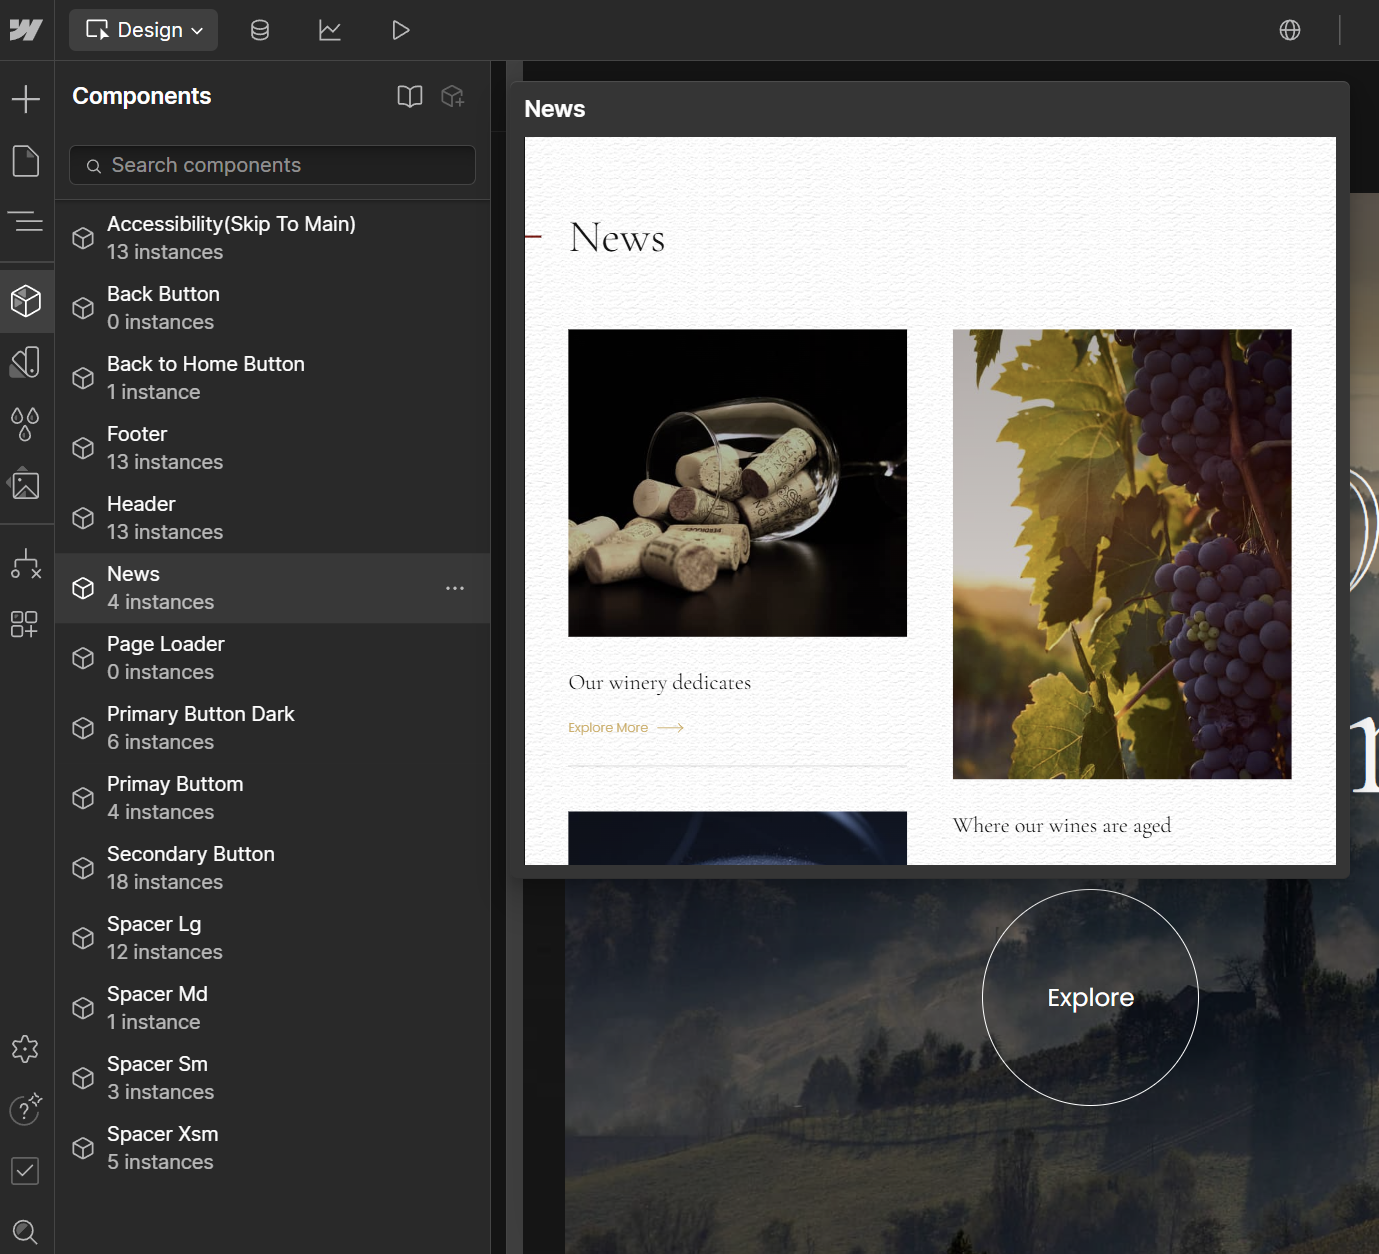Open the Style selectors panel

[x=26, y=361]
